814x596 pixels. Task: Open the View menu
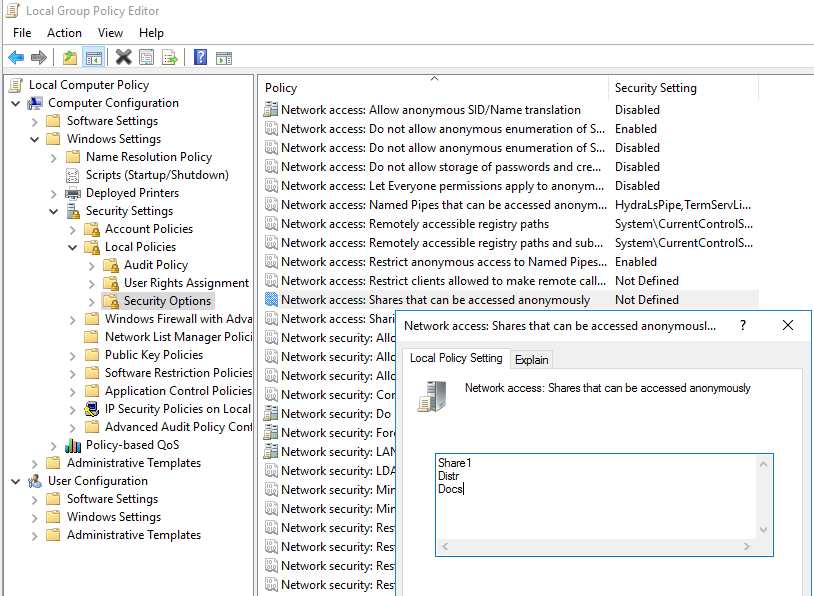110,33
